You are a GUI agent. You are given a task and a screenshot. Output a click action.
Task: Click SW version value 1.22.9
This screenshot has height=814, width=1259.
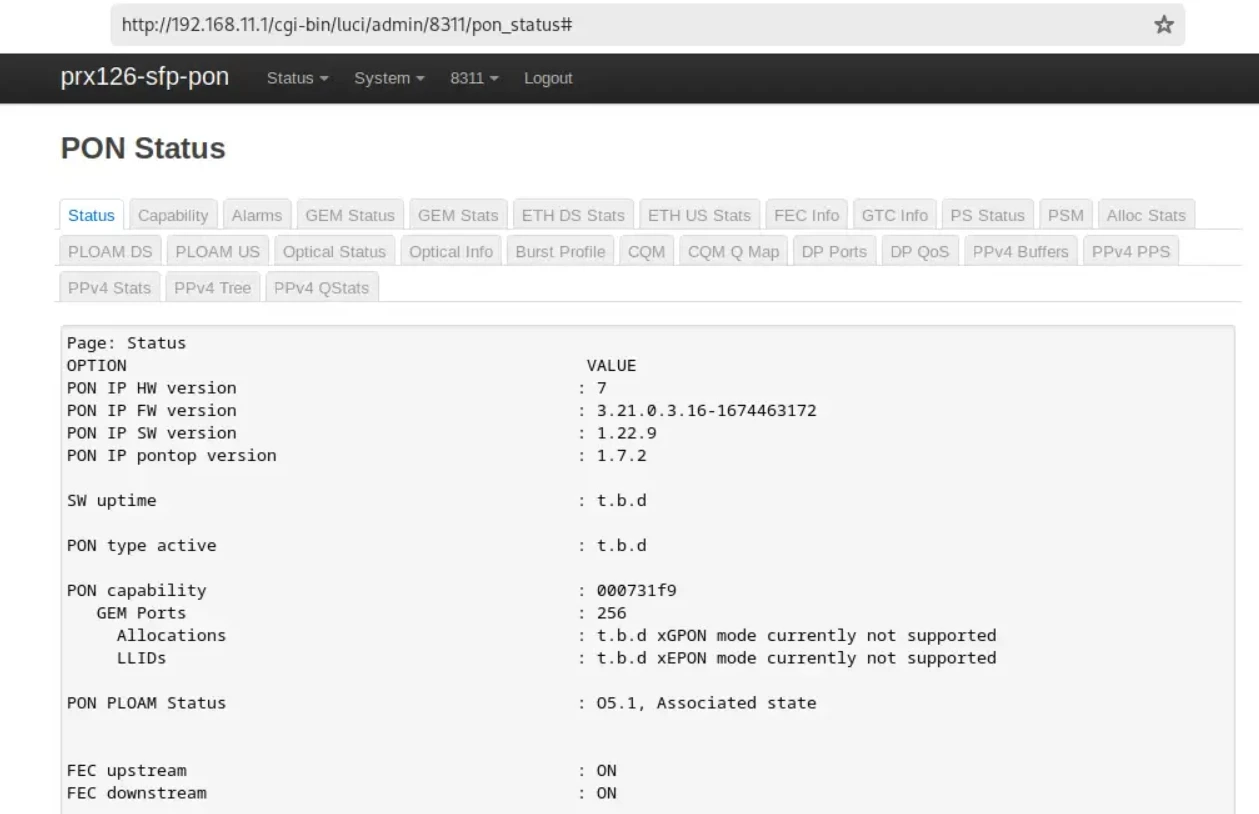pyautogui.click(x=626, y=433)
